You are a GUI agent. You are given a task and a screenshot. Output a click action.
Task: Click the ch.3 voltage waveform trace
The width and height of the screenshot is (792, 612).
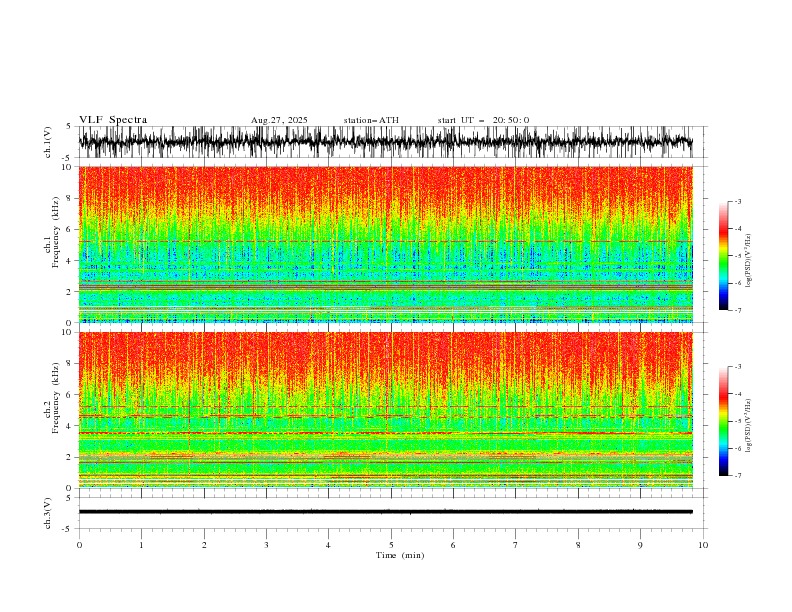click(385, 512)
